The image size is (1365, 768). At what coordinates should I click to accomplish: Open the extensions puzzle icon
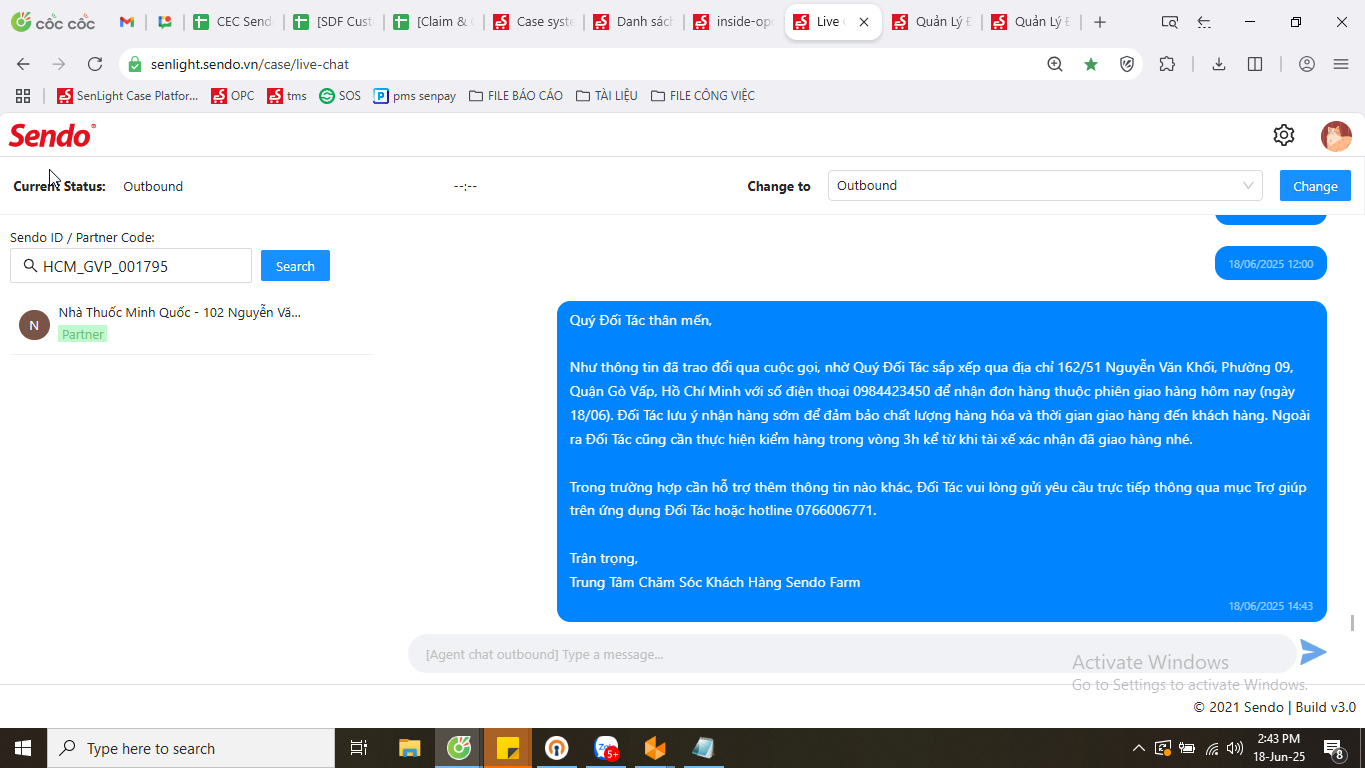(1167, 64)
